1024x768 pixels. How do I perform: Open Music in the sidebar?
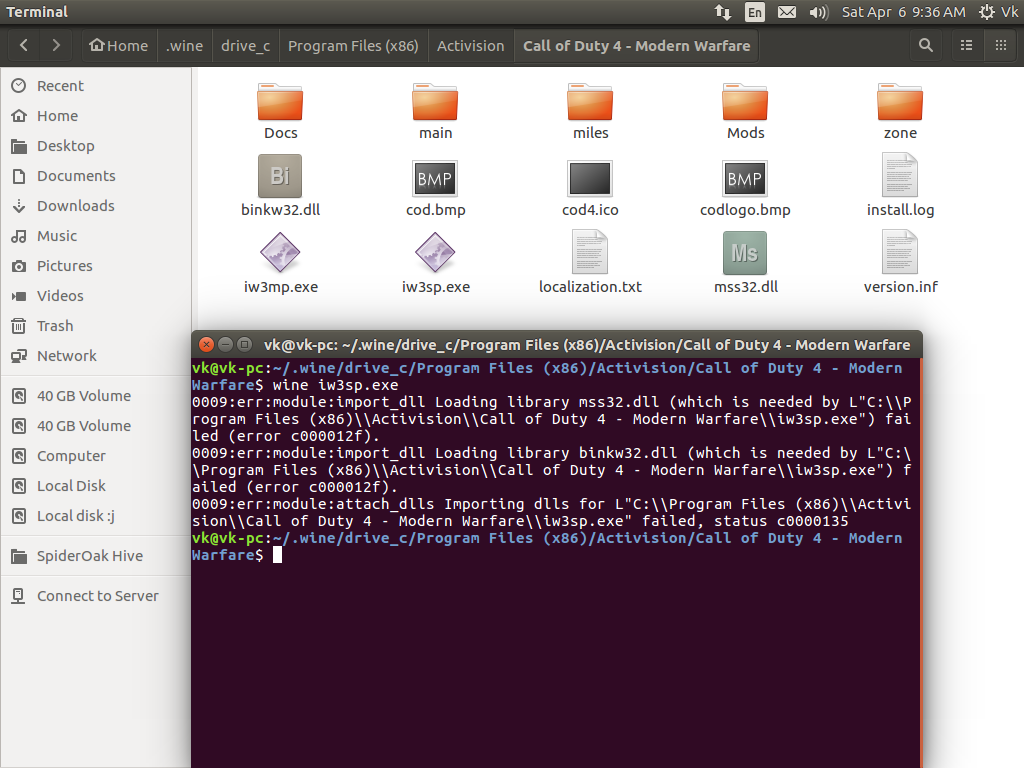click(96, 236)
